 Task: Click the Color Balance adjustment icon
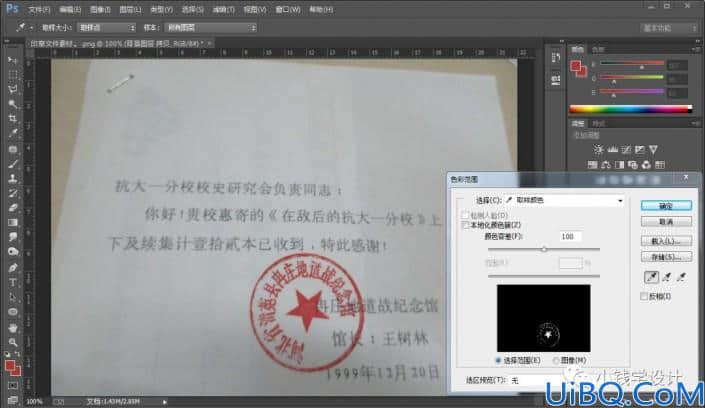[606, 165]
